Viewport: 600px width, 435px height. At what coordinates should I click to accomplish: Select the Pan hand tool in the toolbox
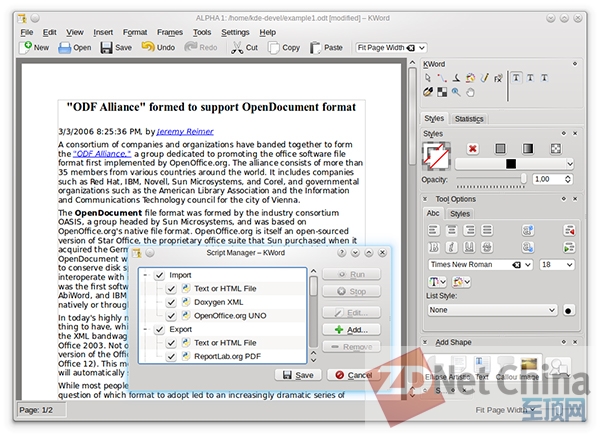click(x=470, y=92)
